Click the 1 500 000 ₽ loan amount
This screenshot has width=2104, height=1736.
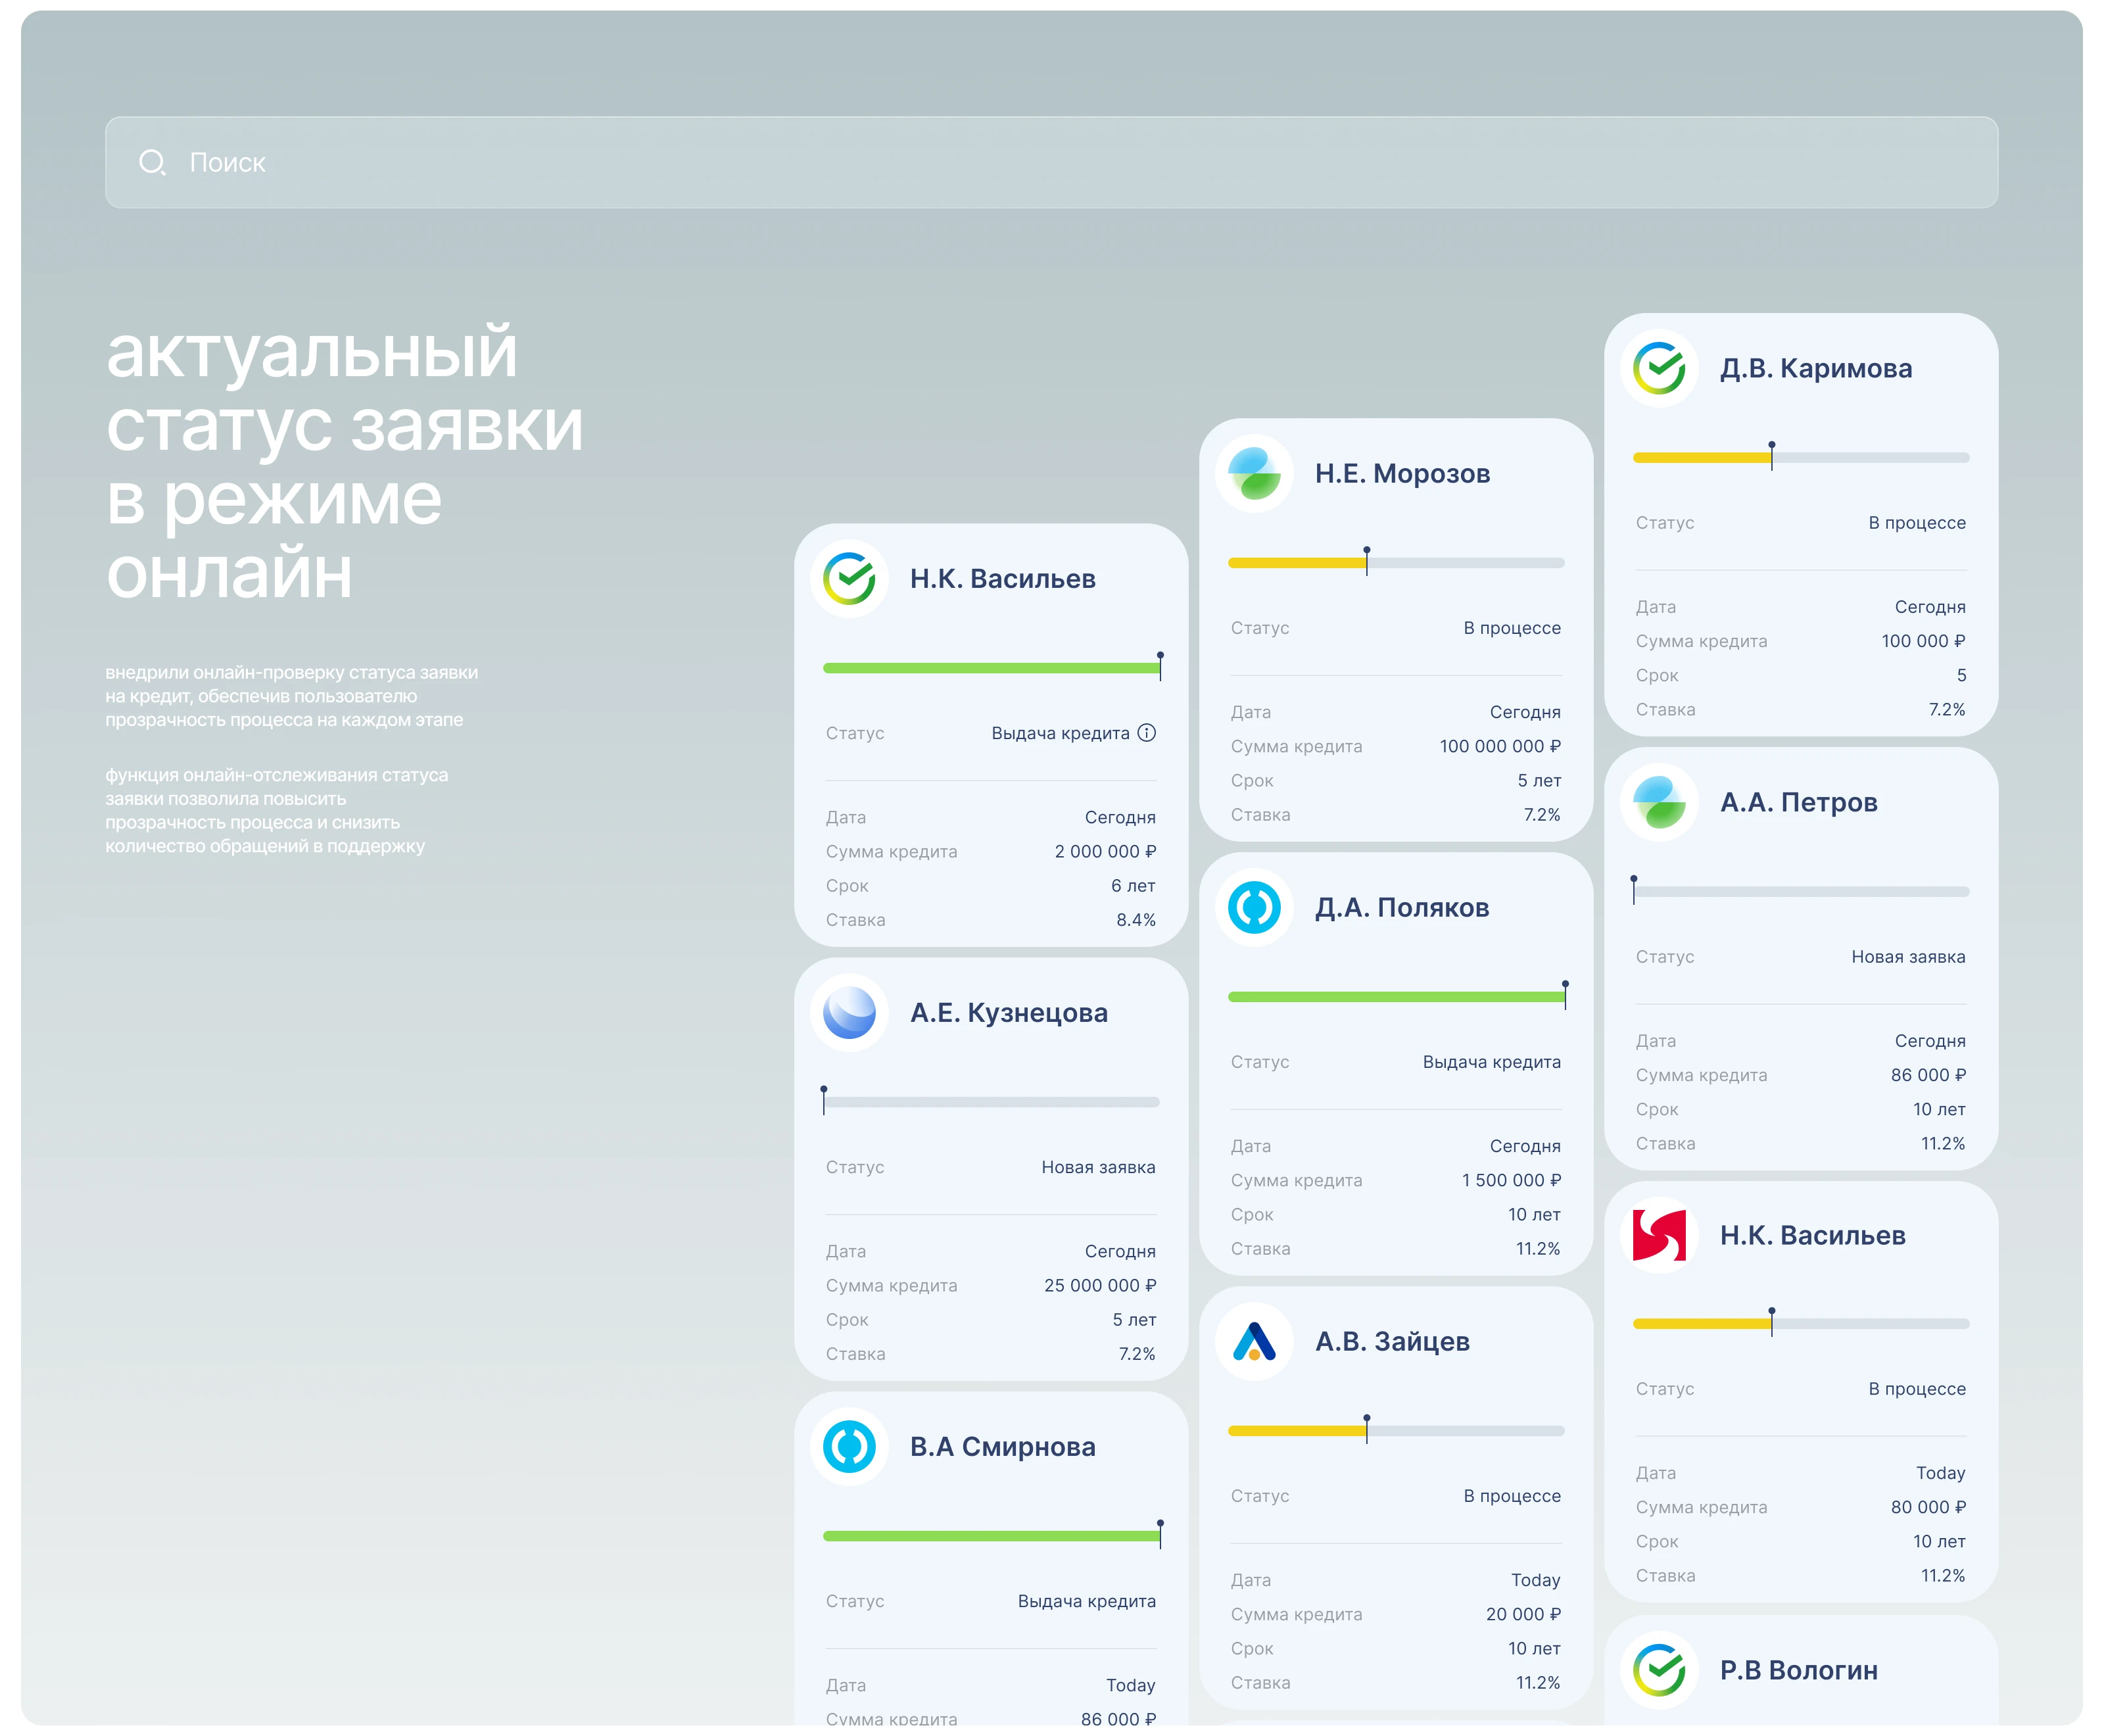1511,1180
